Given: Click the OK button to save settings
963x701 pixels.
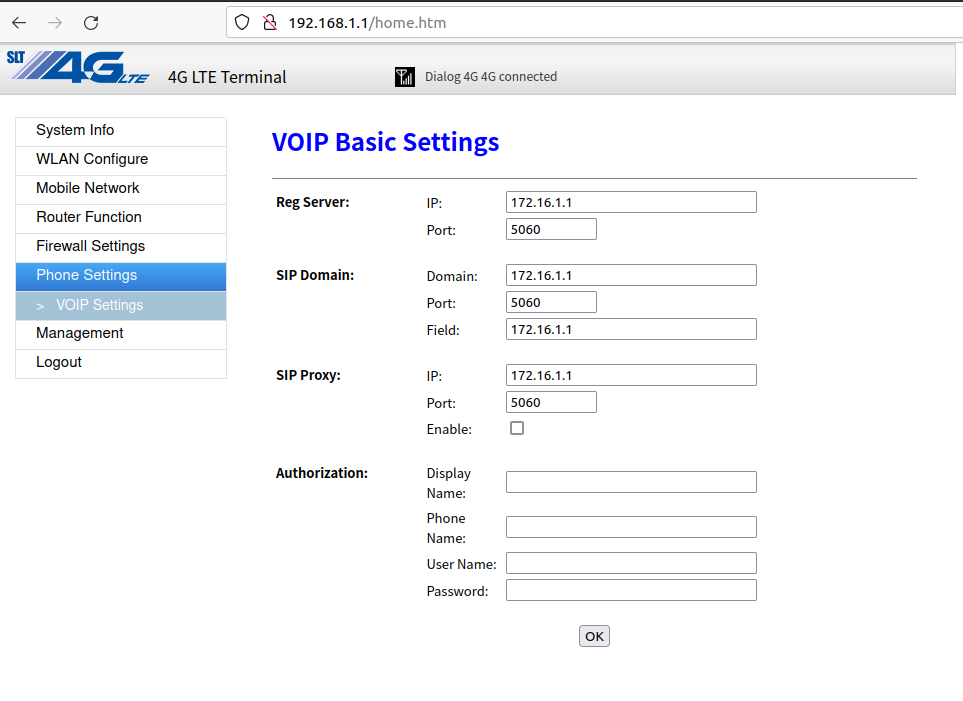Looking at the screenshot, I should tap(594, 636).
